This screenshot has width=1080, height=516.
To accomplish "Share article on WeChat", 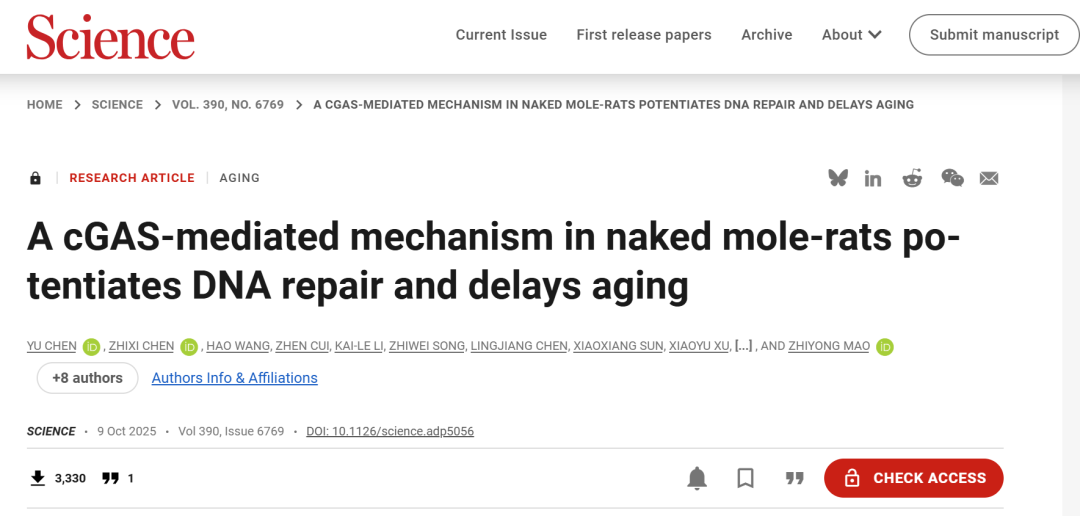I will click(x=952, y=178).
